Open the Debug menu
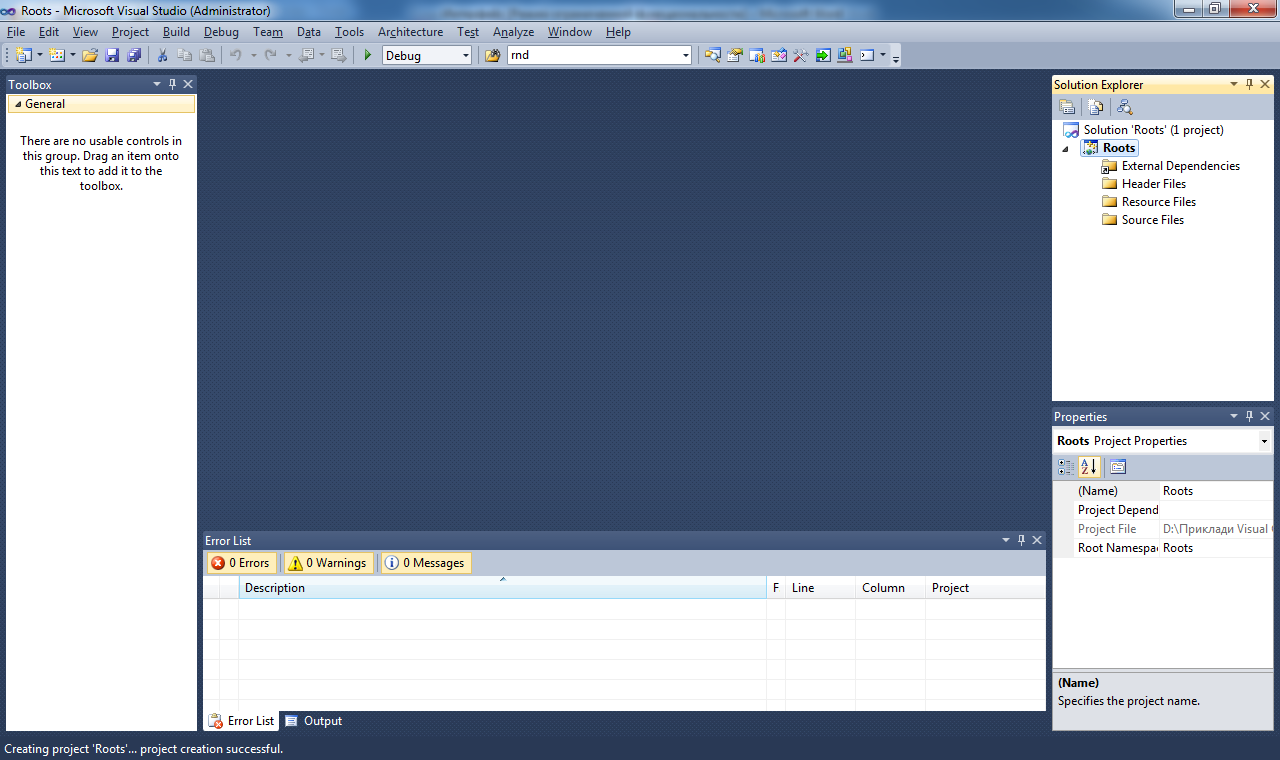This screenshot has width=1280, height=760. point(221,32)
